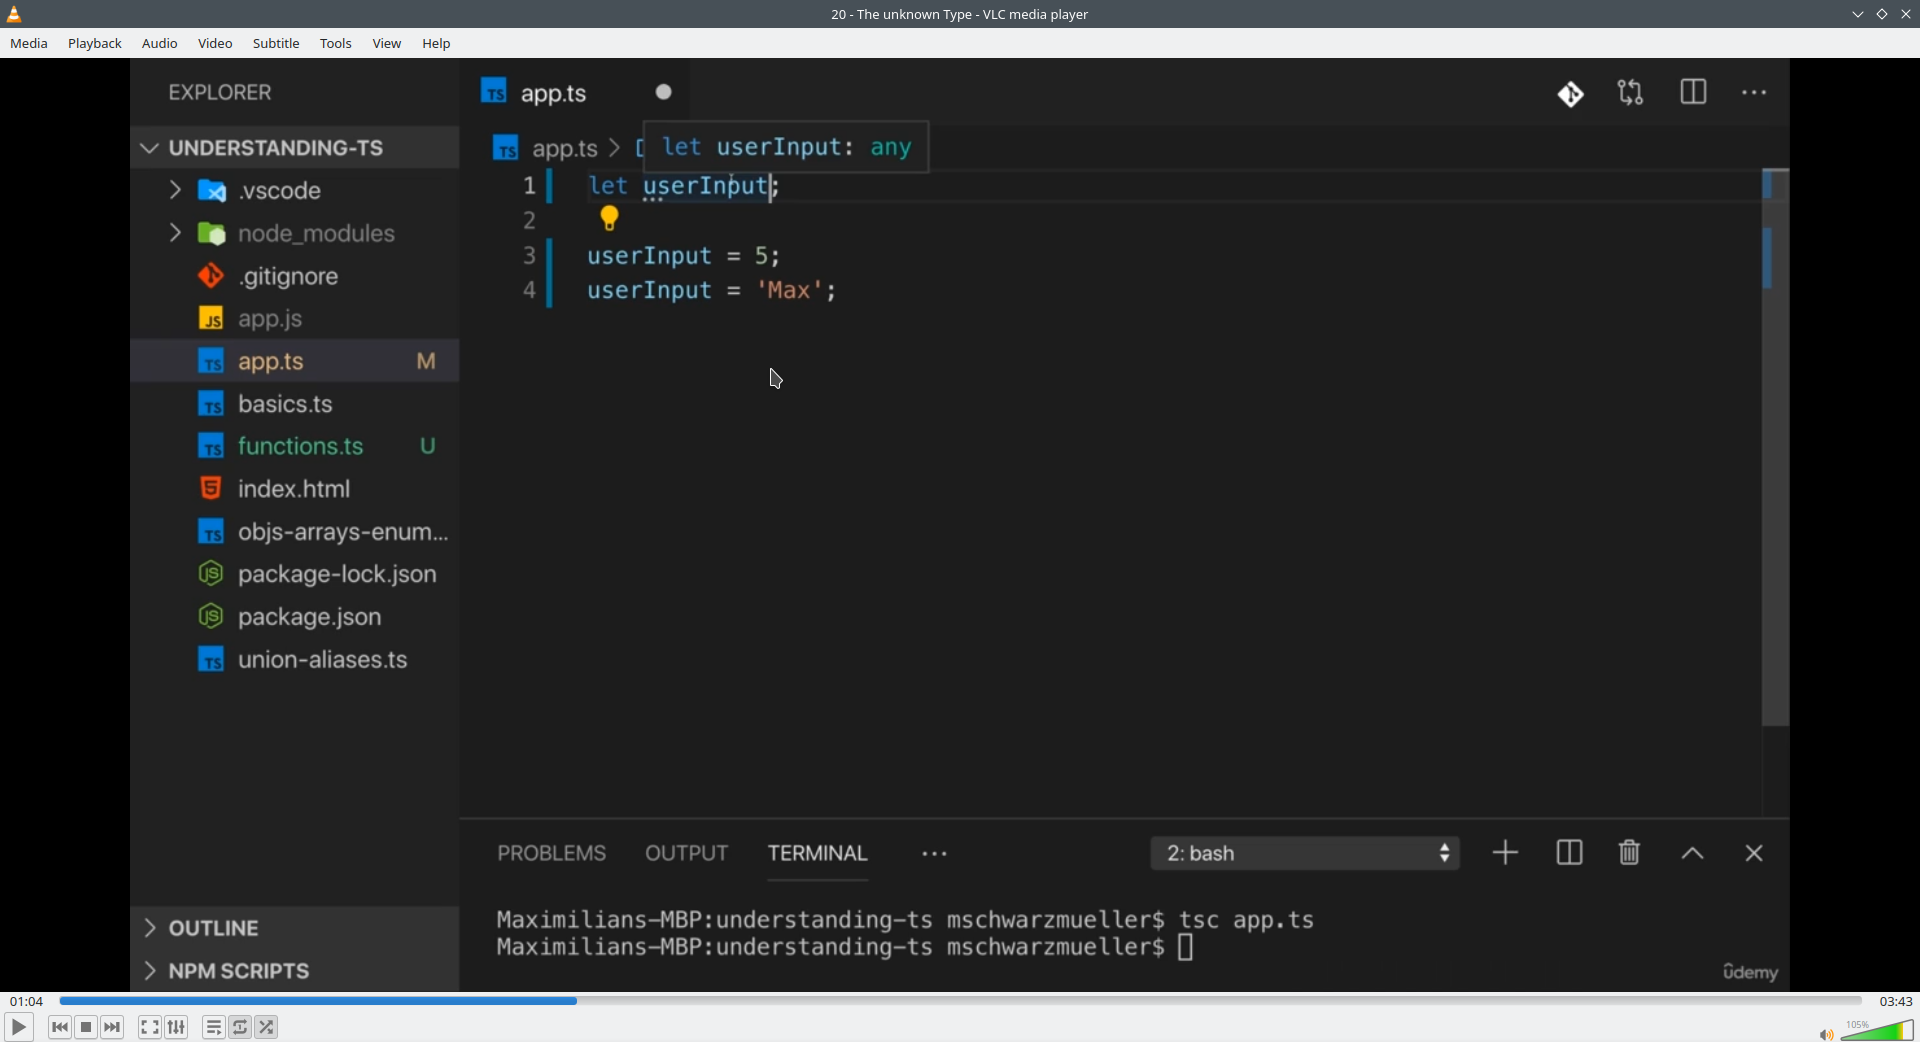Open the 2: bash terminal dropdown
1920x1042 pixels.
click(1305, 853)
